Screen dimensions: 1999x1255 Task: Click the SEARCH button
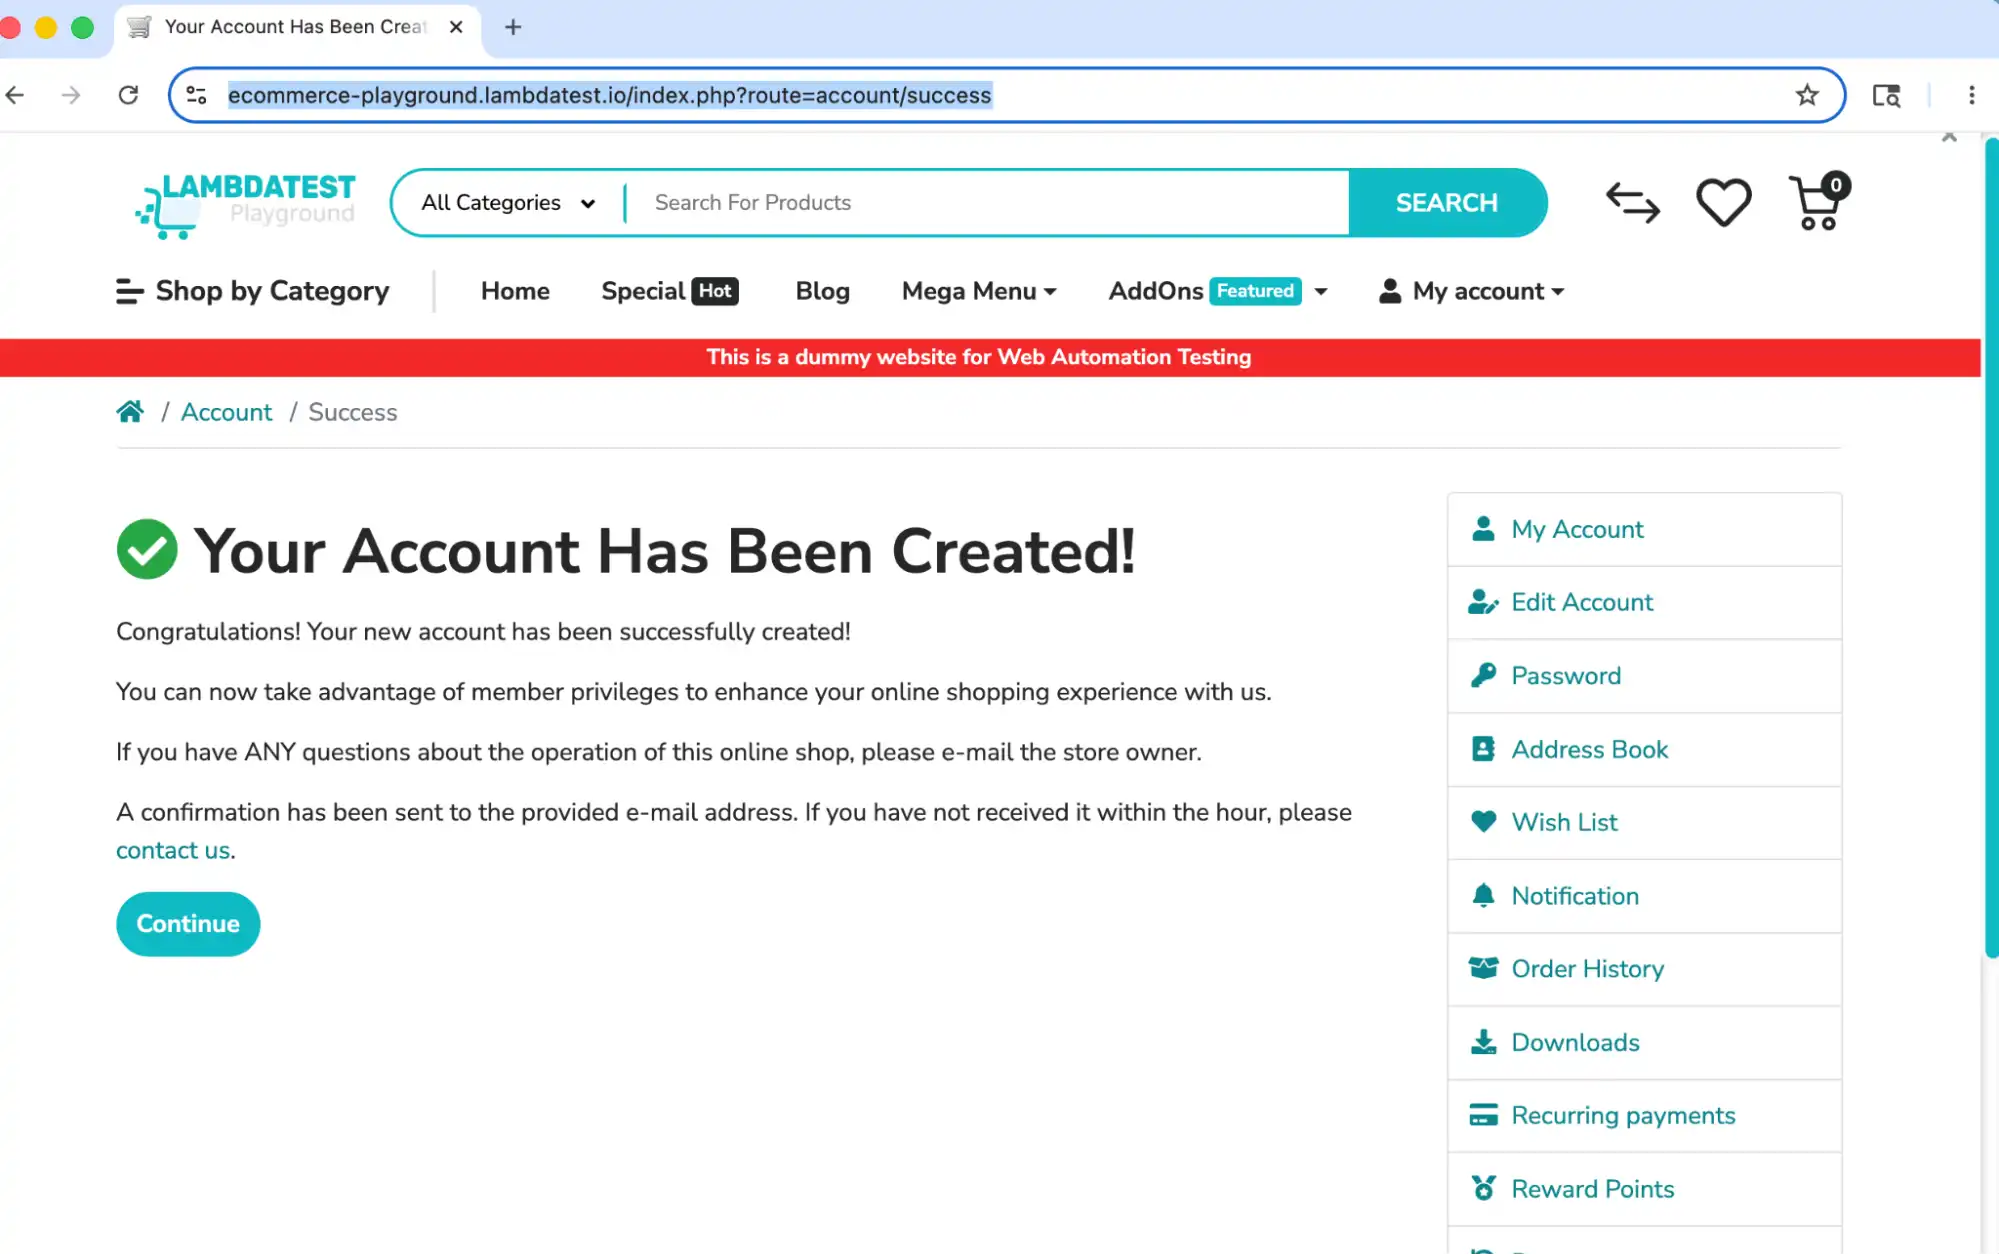click(x=1447, y=203)
